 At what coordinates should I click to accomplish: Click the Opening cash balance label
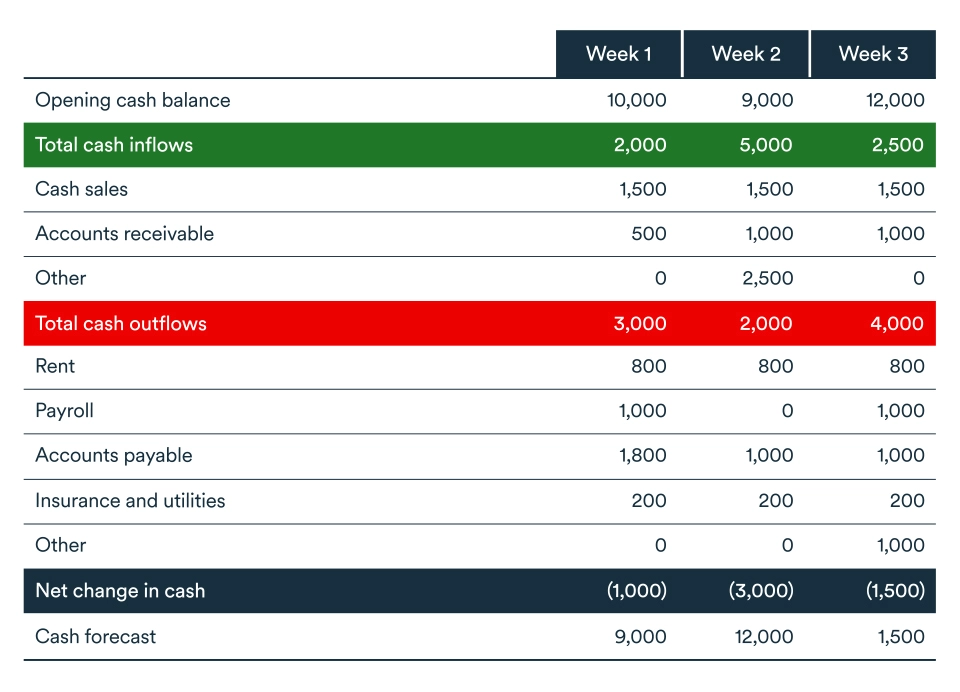point(132,100)
